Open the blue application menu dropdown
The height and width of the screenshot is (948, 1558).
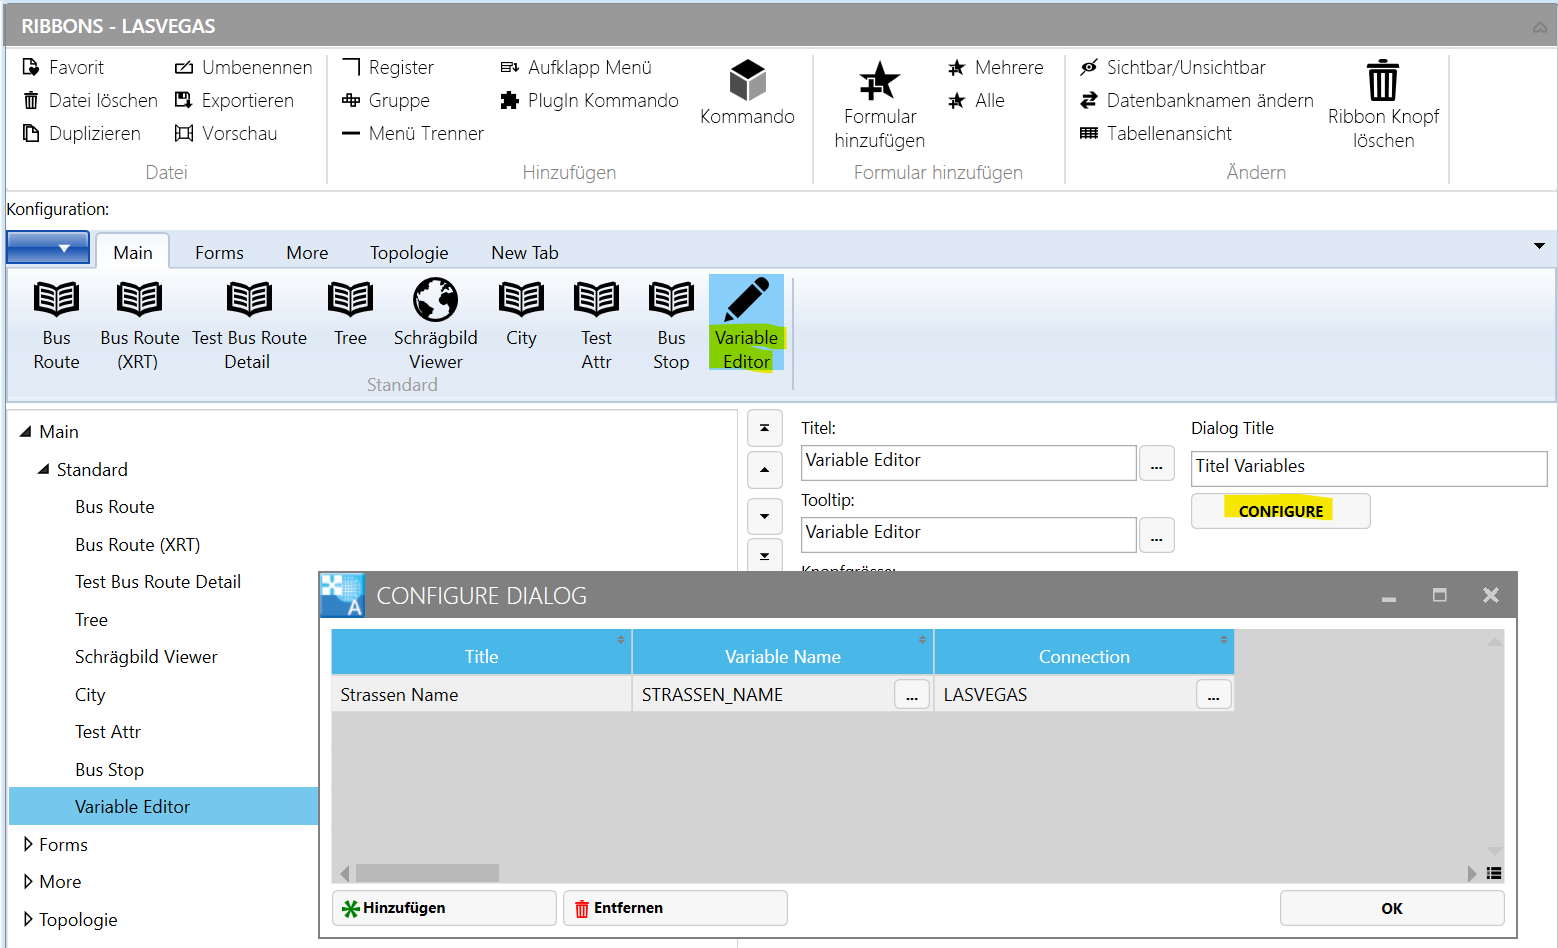tap(48, 248)
